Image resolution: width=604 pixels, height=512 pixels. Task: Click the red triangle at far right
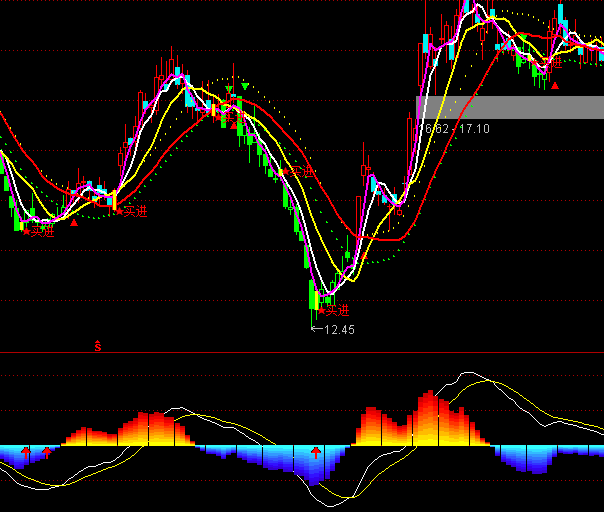click(556, 86)
